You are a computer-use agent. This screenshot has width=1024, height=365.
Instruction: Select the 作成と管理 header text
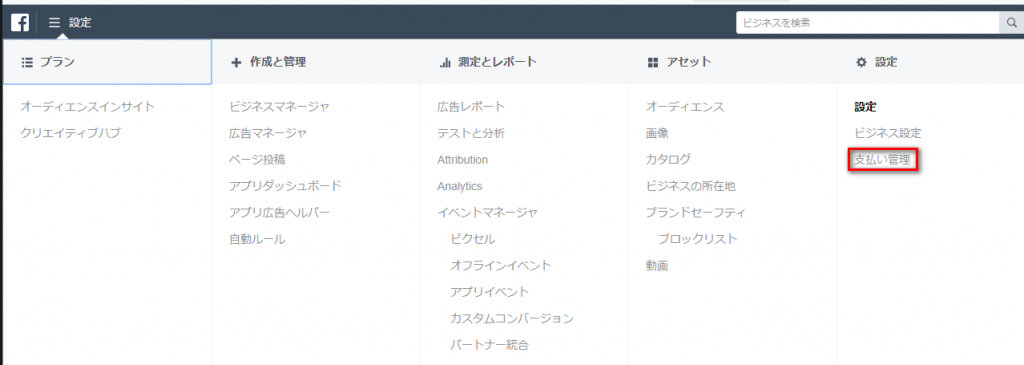(278, 62)
